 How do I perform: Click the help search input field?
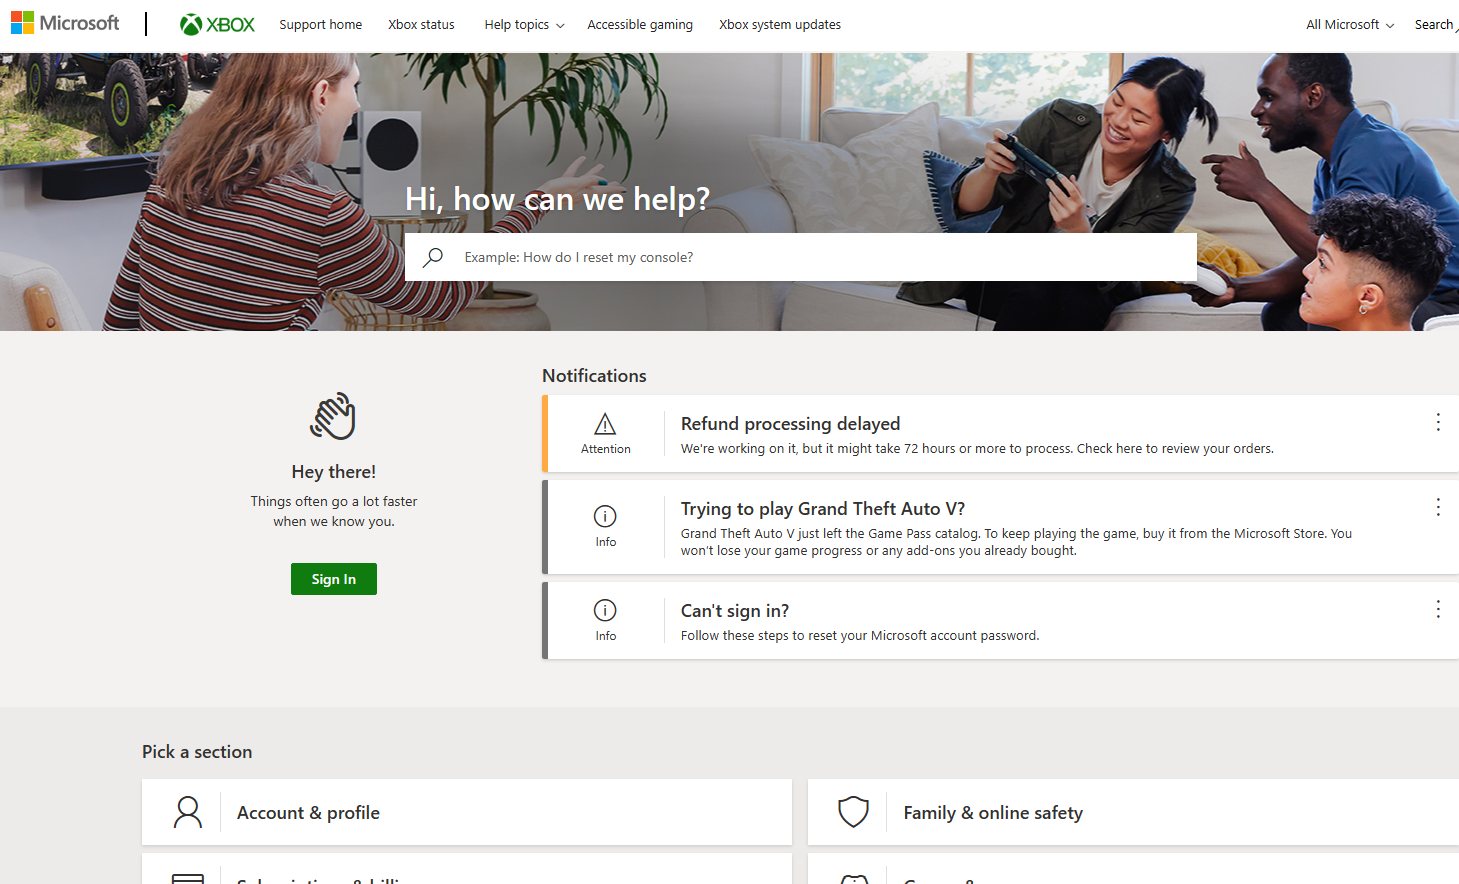tap(801, 257)
